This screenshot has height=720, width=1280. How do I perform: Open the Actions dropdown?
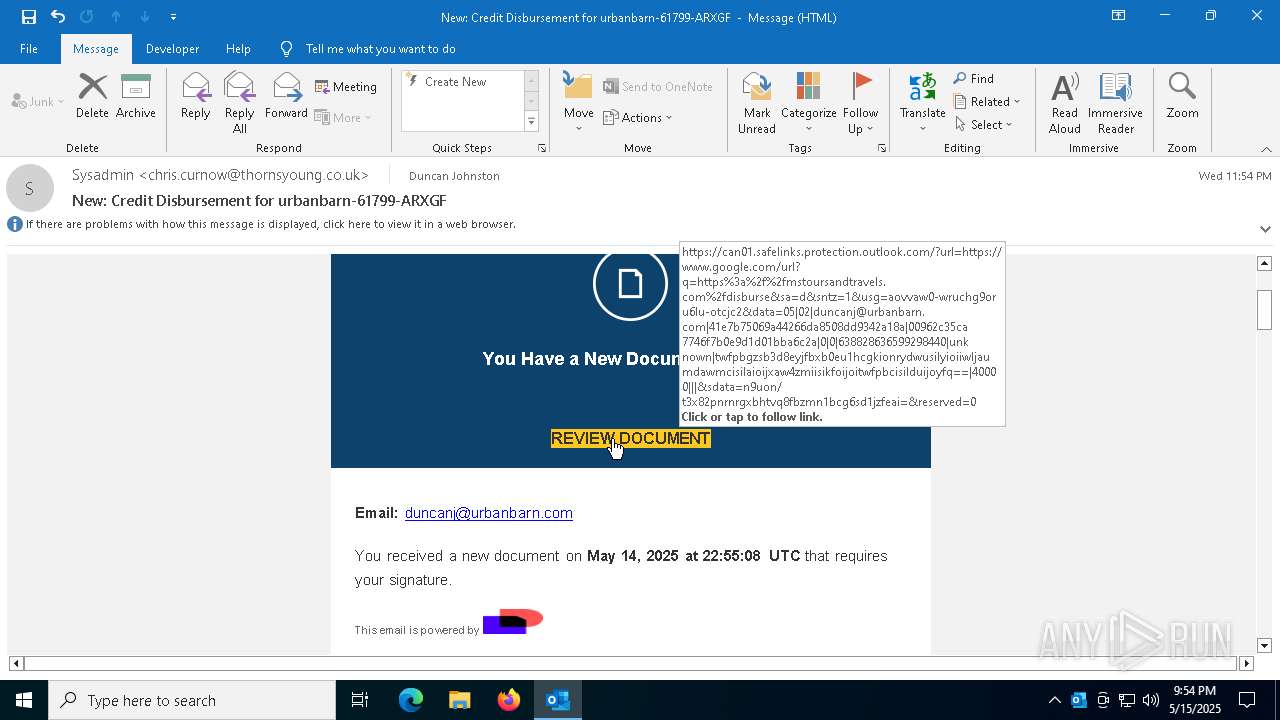(638, 117)
